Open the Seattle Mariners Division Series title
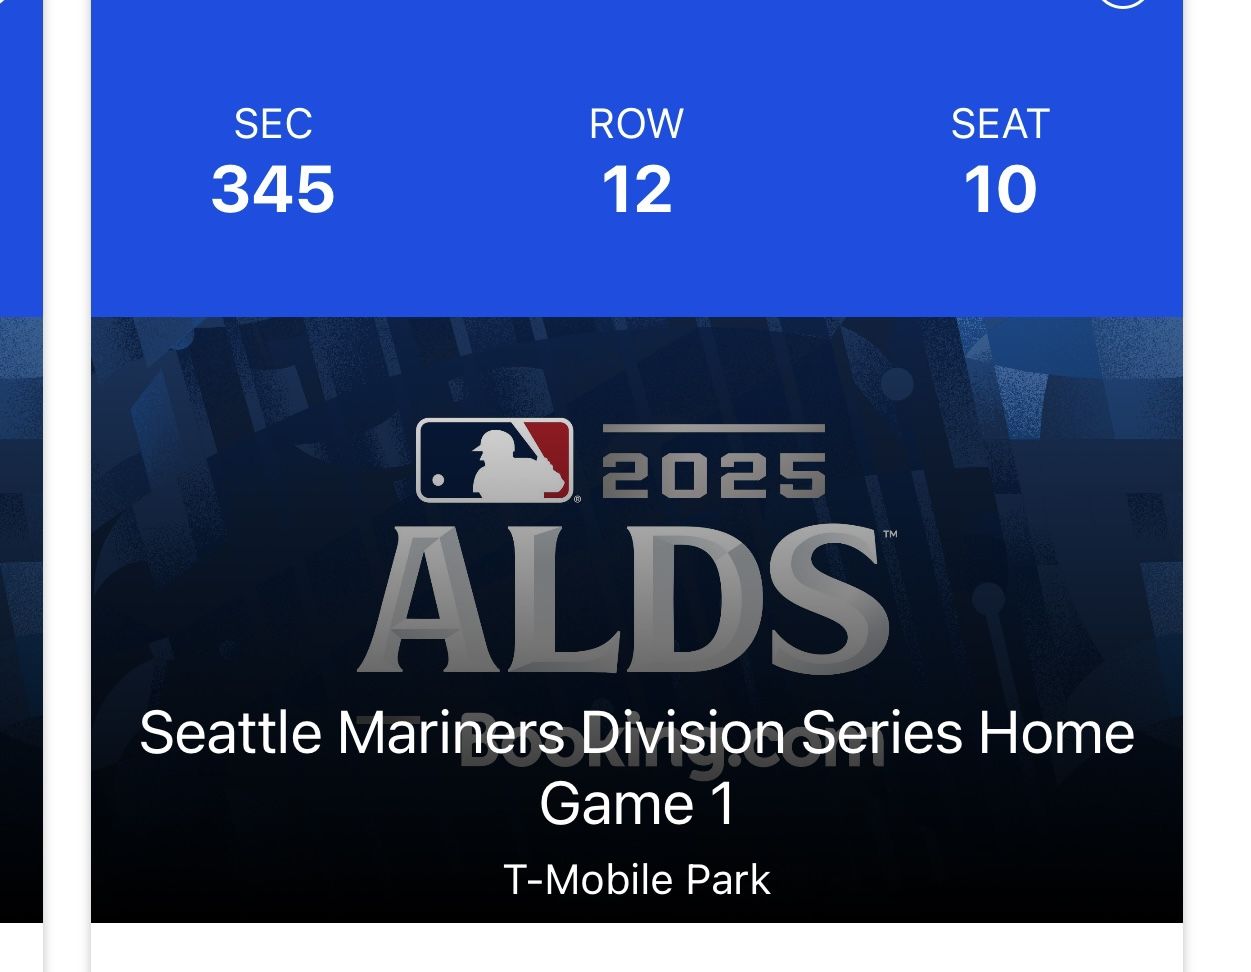 tap(636, 733)
